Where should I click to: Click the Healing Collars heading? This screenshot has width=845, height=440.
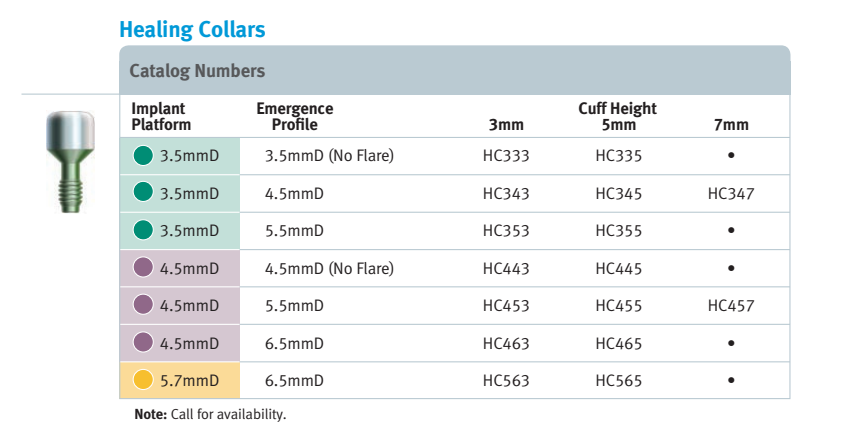pos(192,30)
